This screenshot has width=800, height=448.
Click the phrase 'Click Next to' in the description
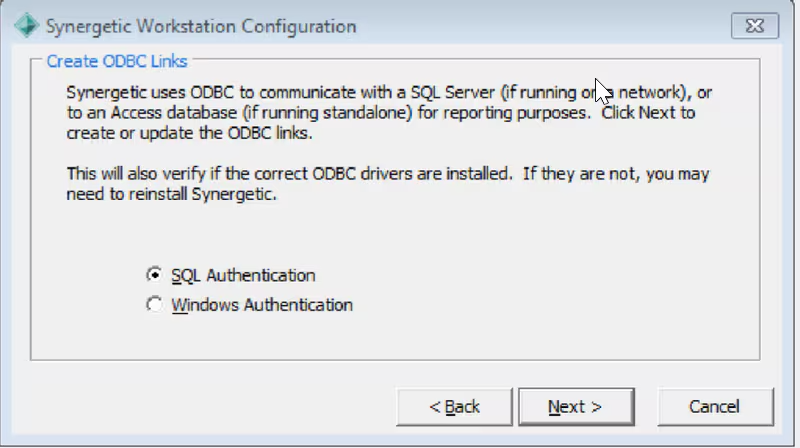pos(648,113)
